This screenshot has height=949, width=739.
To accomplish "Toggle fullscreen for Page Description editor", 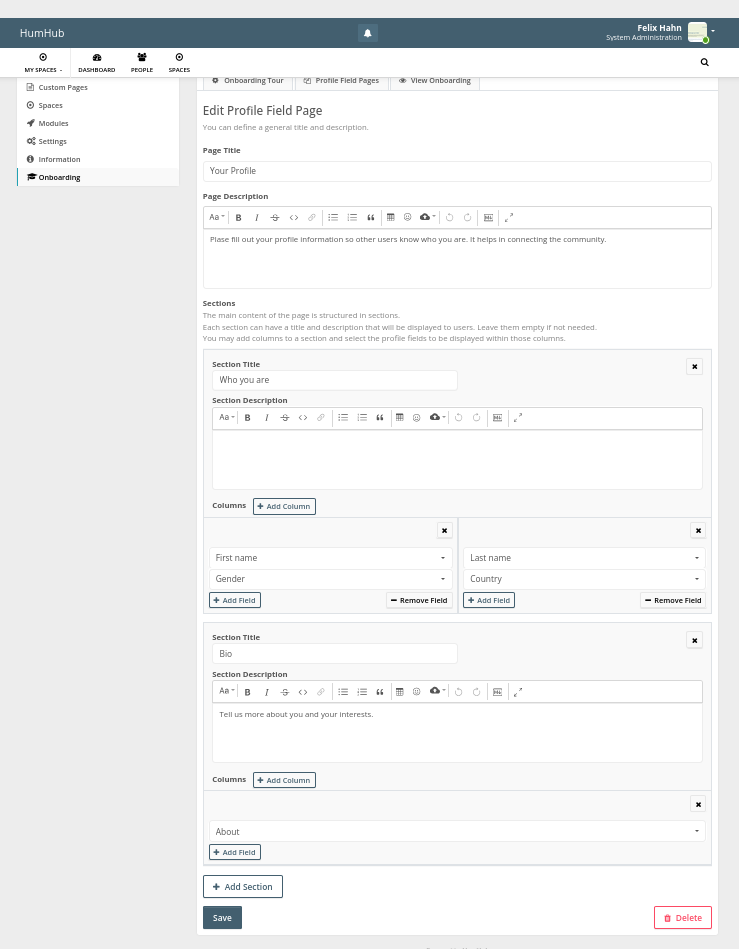I will click(x=509, y=217).
